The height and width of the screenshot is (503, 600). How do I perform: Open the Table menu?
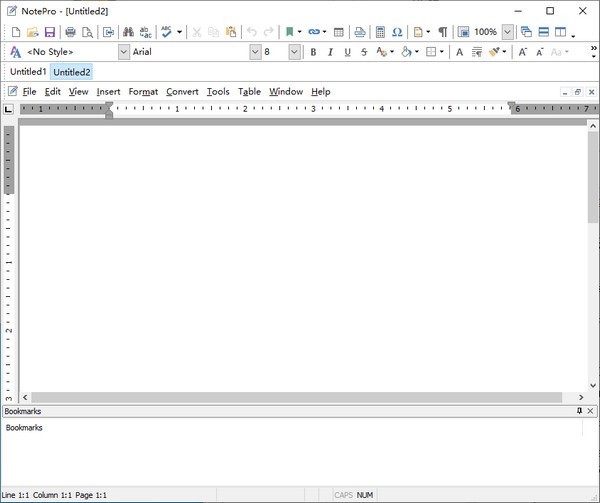pyautogui.click(x=249, y=92)
